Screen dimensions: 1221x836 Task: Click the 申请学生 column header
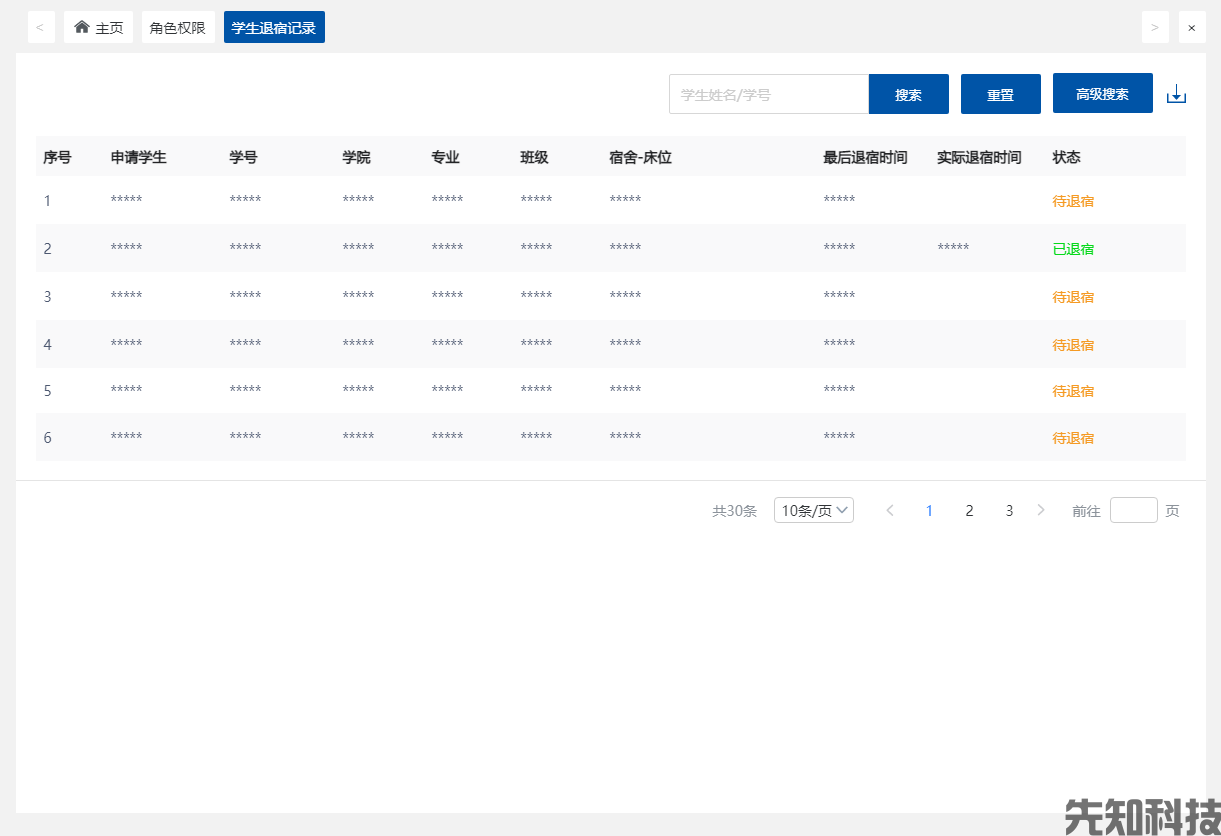pos(139,157)
